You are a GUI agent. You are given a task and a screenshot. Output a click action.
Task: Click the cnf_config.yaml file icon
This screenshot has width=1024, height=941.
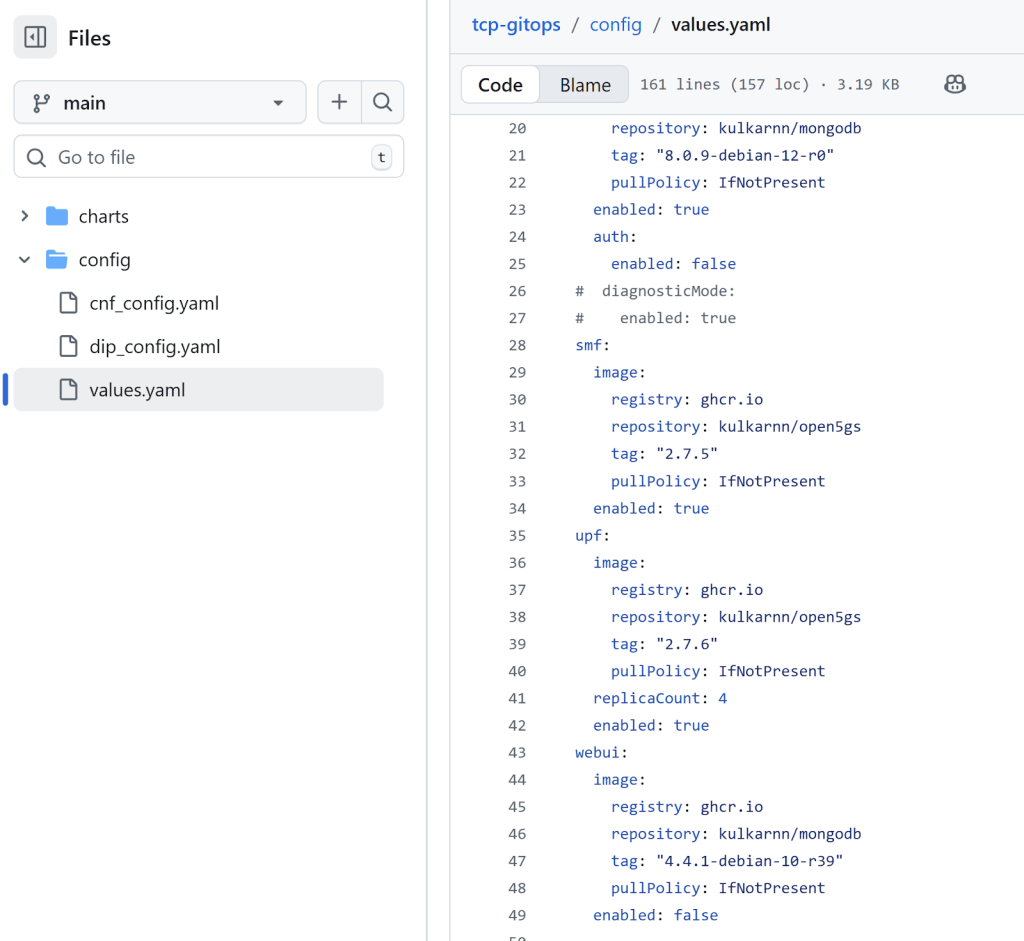(68, 303)
